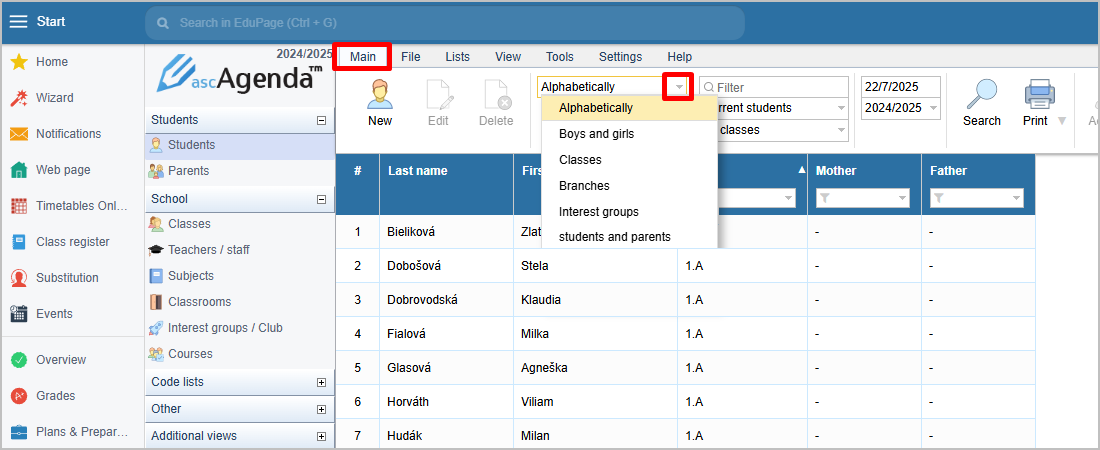Click the ascAgenda logo
1100x450 pixels.
[239, 76]
